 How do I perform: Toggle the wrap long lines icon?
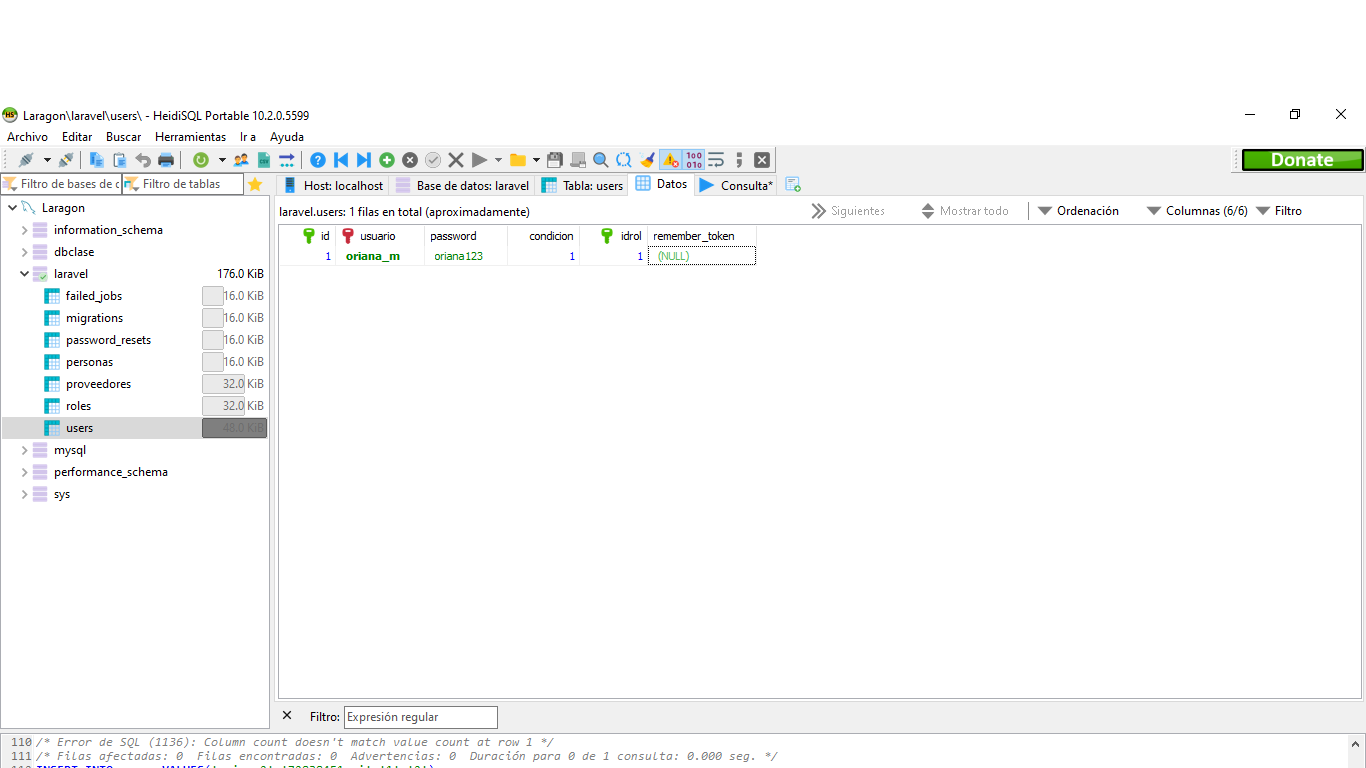pyautogui.click(x=716, y=160)
